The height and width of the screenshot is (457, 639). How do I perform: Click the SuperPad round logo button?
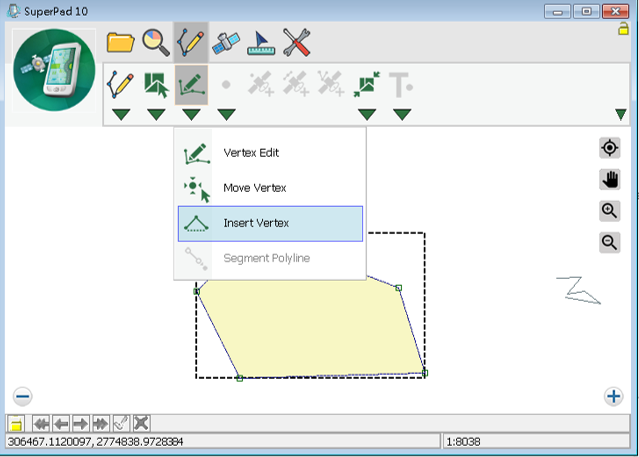[54, 76]
